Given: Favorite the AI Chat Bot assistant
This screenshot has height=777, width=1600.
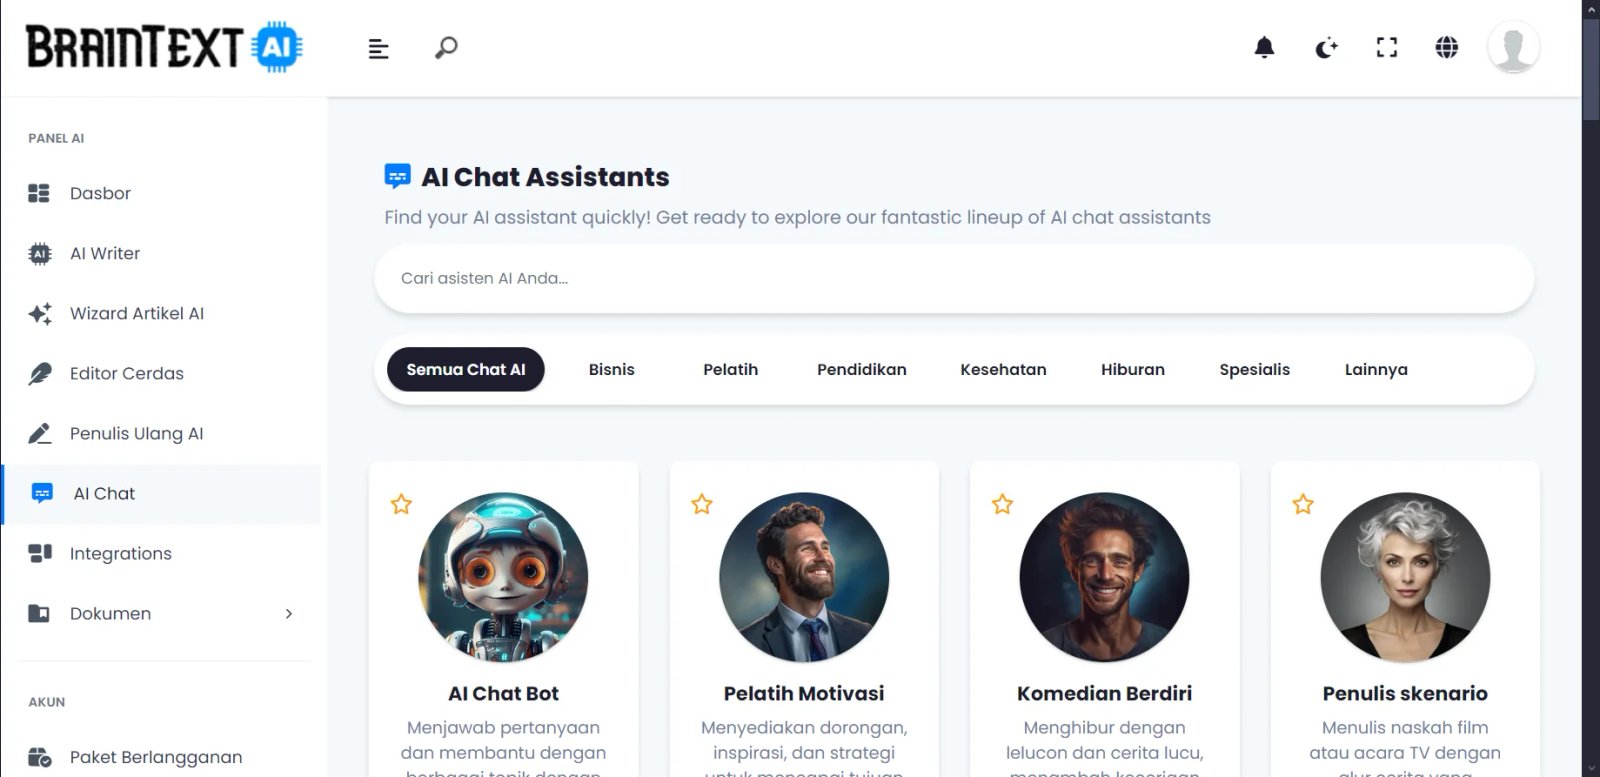Looking at the screenshot, I should (x=401, y=505).
